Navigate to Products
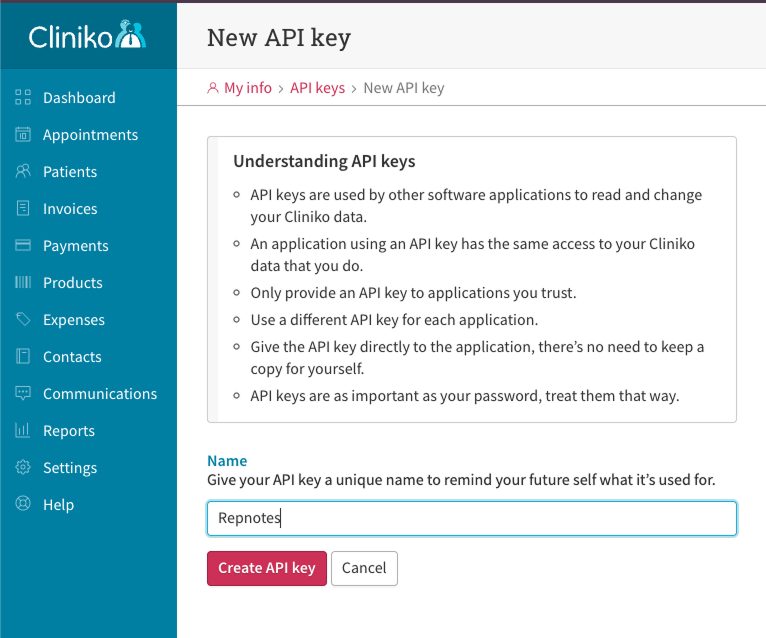The height and width of the screenshot is (638, 766). (73, 283)
